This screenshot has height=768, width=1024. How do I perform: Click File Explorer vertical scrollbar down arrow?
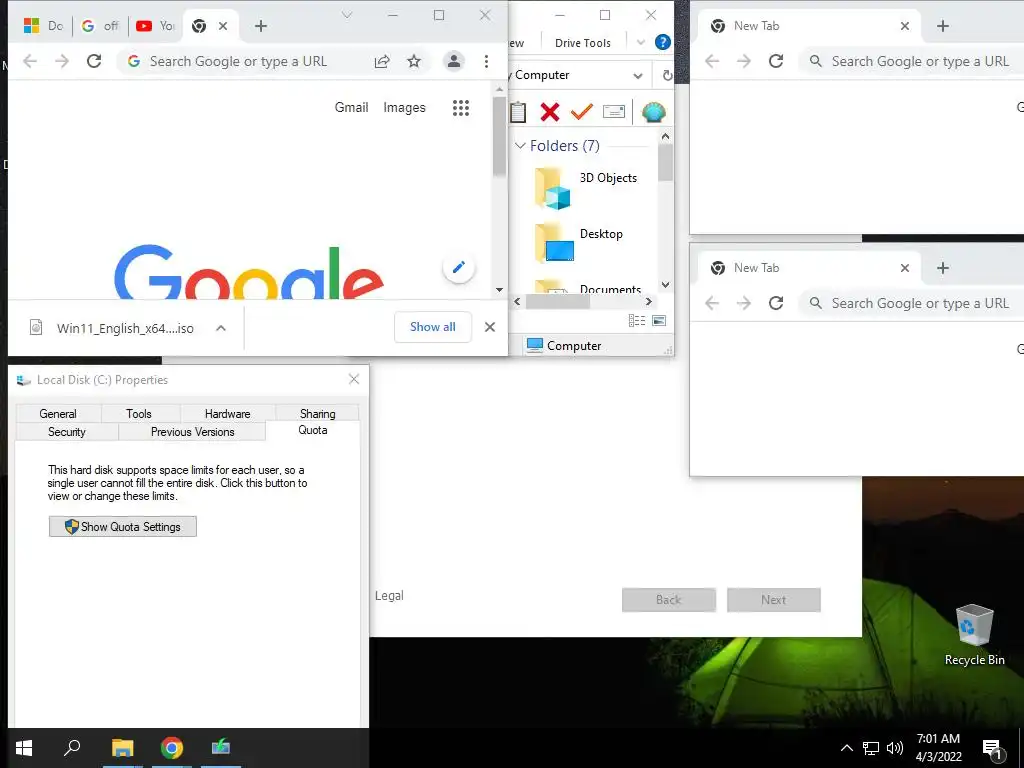pos(665,284)
